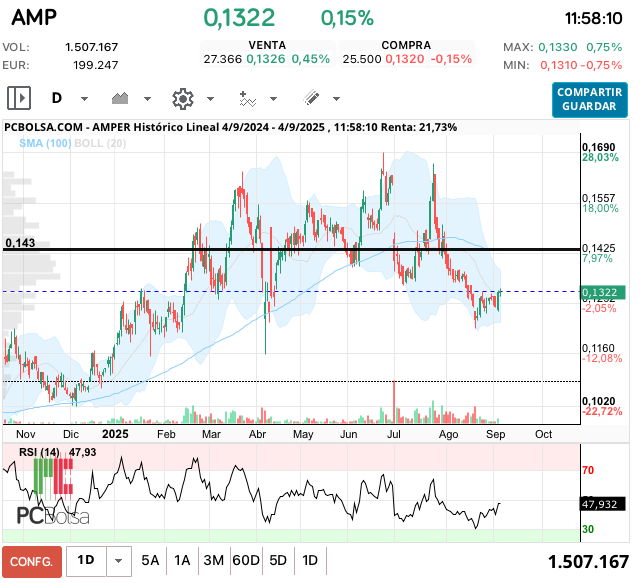
Task: Click the area chart type icon
Action: pyautogui.click(x=120, y=98)
